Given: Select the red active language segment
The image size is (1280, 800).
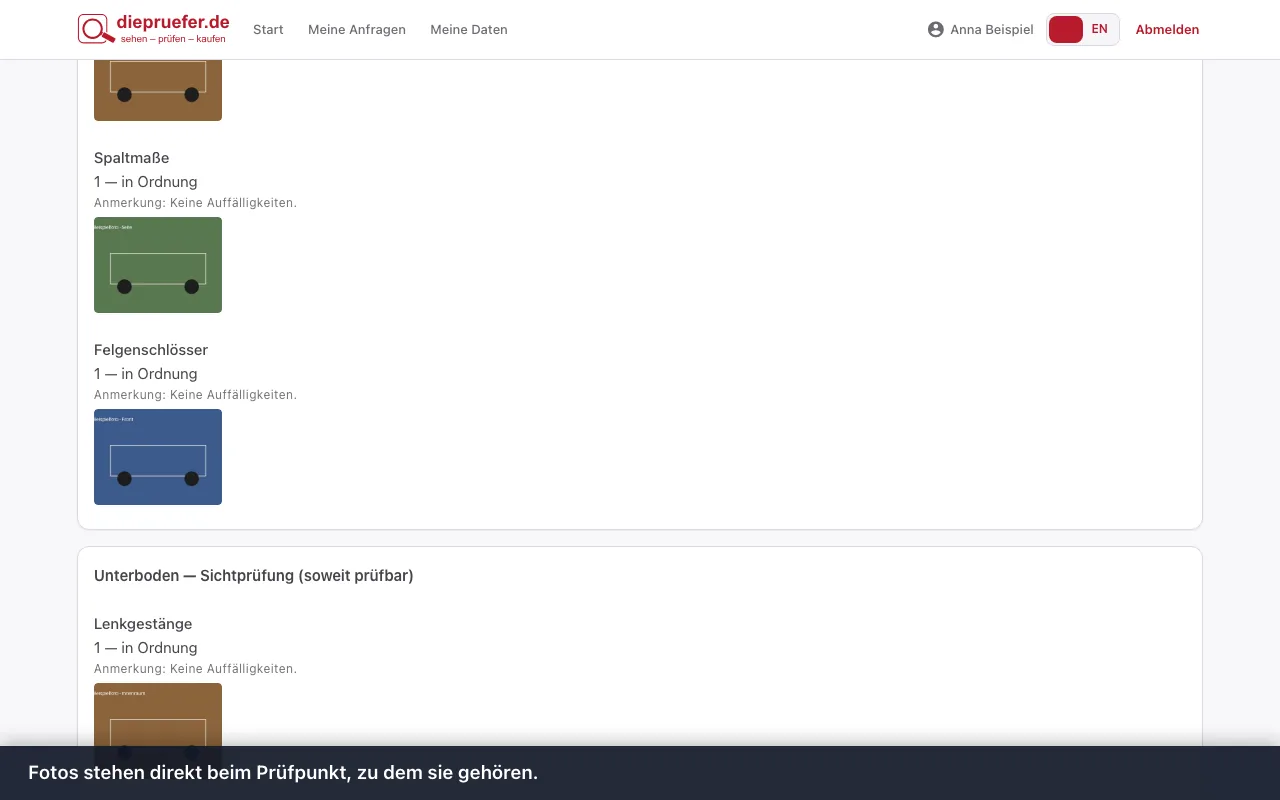Looking at the screenshot, I should click(1066, 29).
